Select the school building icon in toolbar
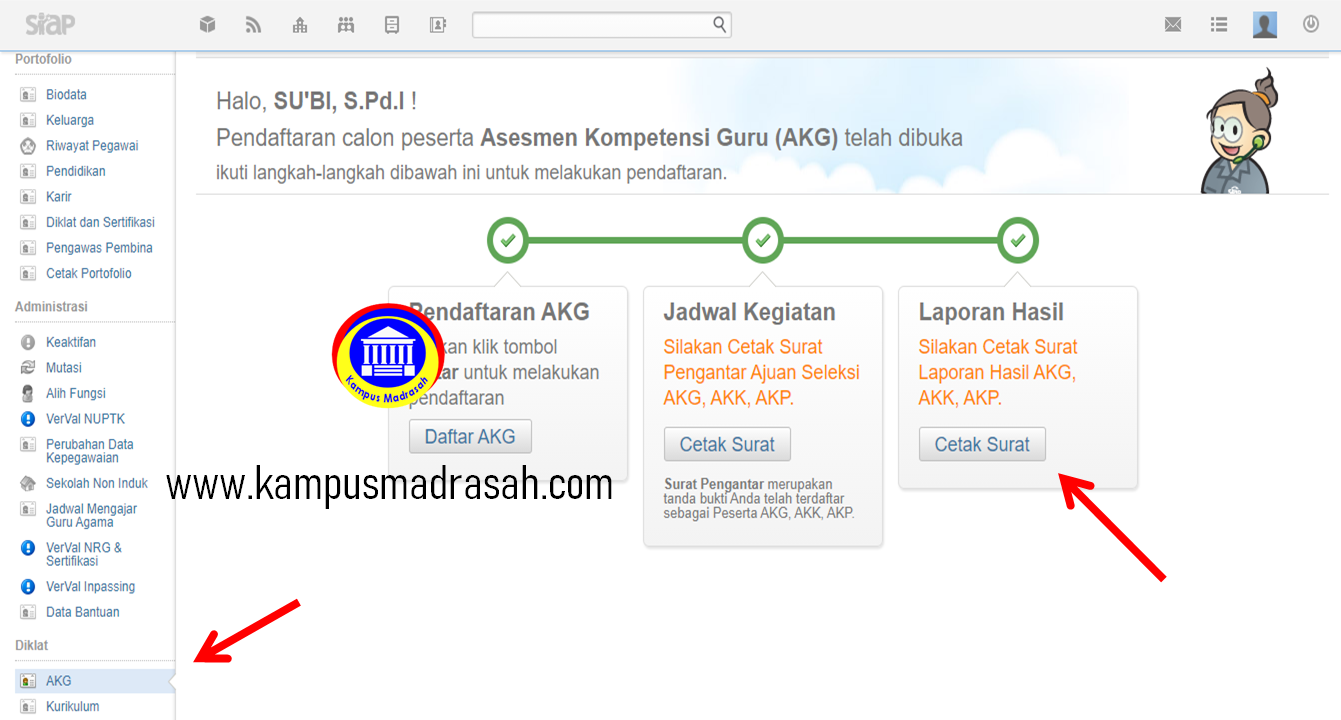 (300, 24)
